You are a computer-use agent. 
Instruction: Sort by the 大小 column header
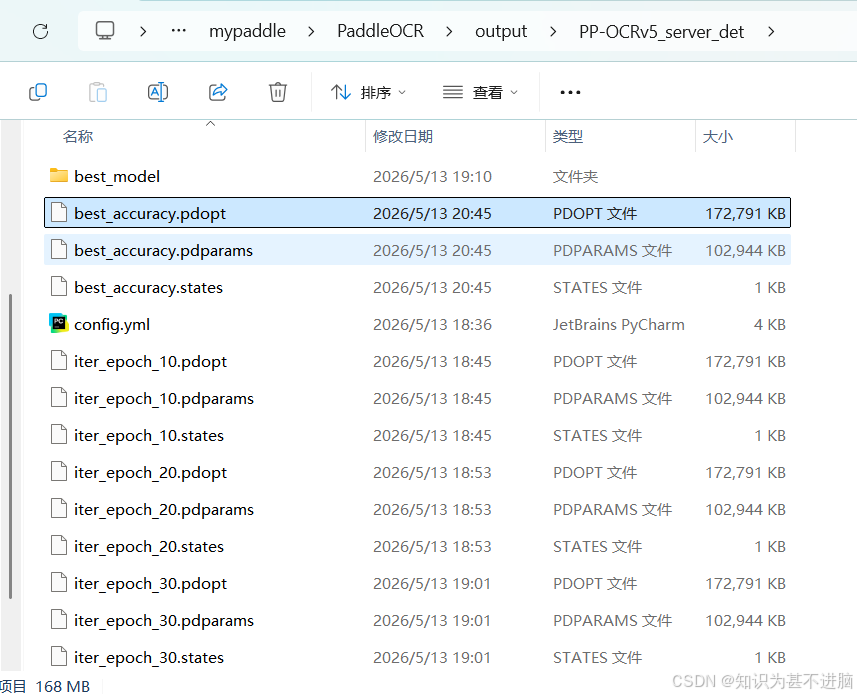coord(718,136)
